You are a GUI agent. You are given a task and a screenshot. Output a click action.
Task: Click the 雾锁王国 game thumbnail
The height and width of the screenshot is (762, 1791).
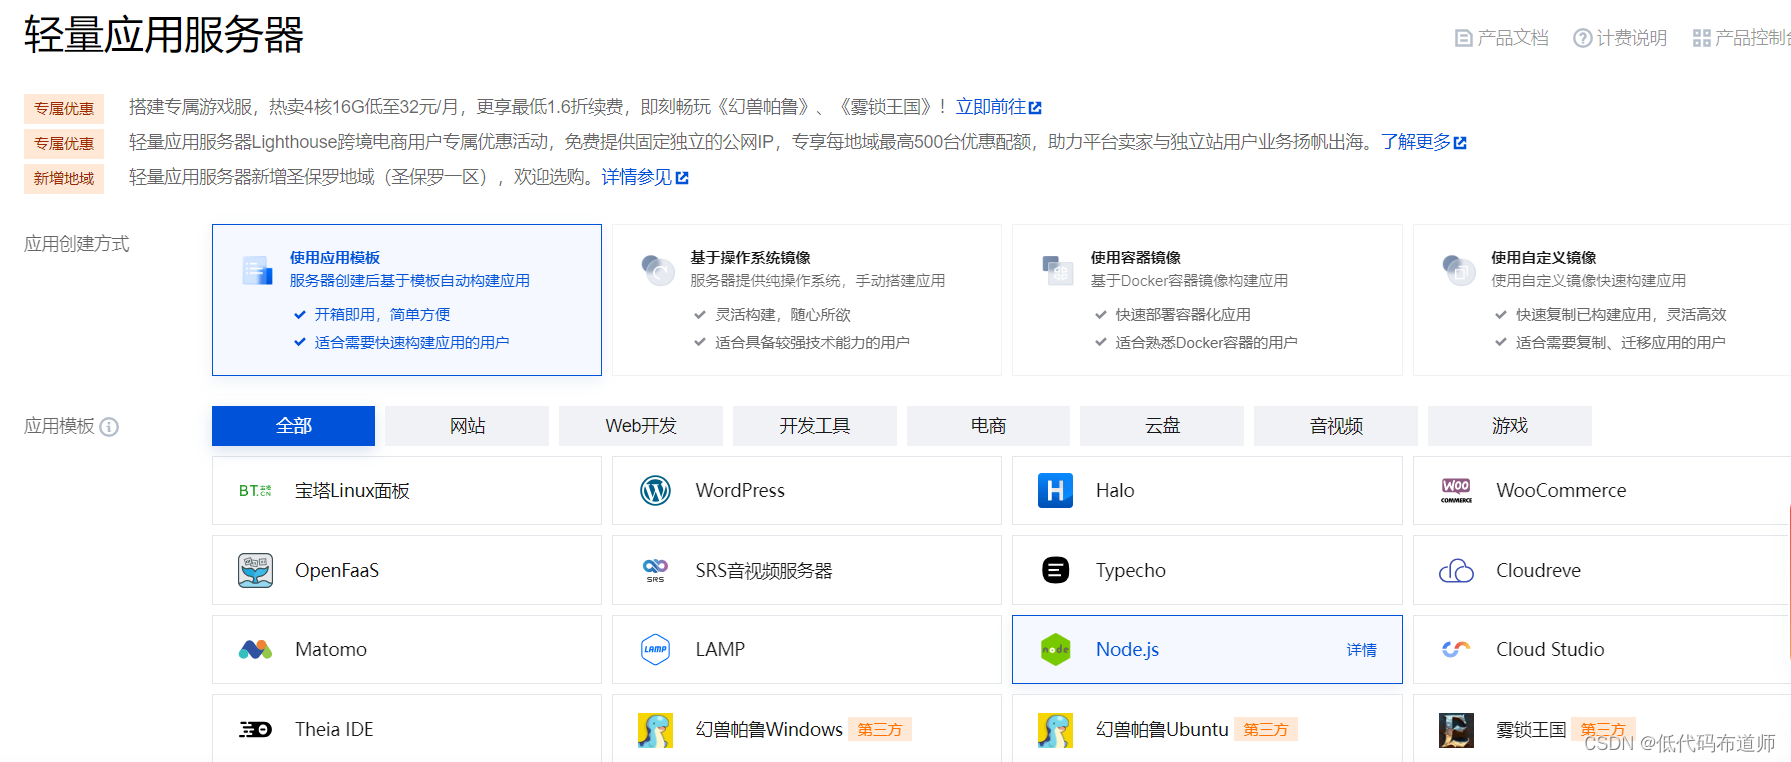(1456, 730)
